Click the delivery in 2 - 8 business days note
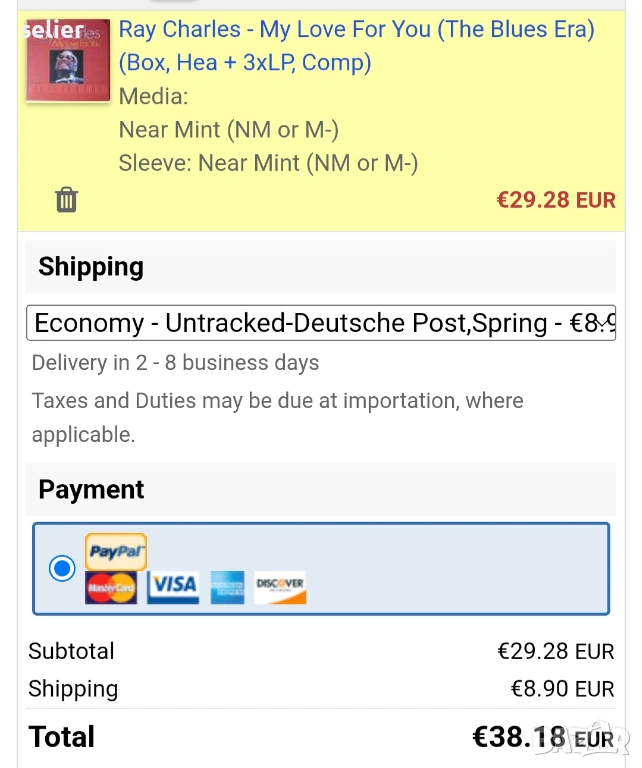The height and width of the screenshot is (768, 642). tap(175, 363)
